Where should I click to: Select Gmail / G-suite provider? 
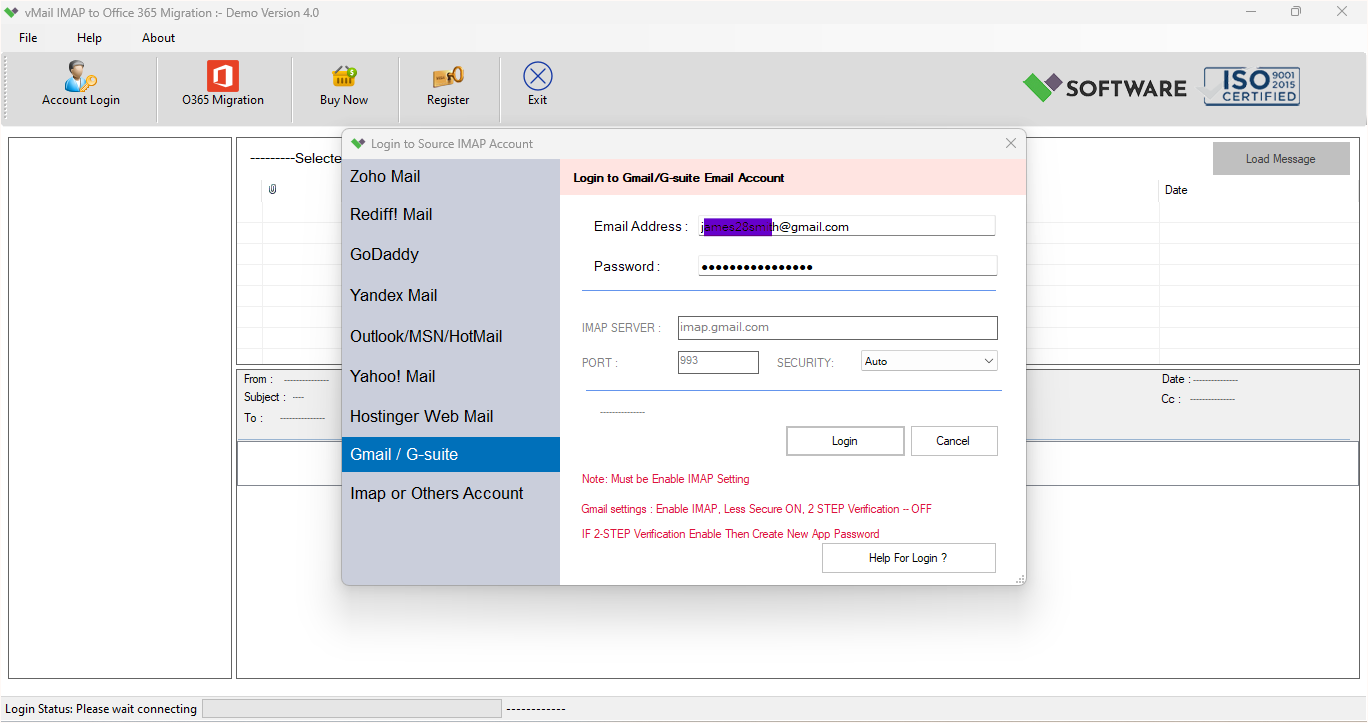[451, 454]
